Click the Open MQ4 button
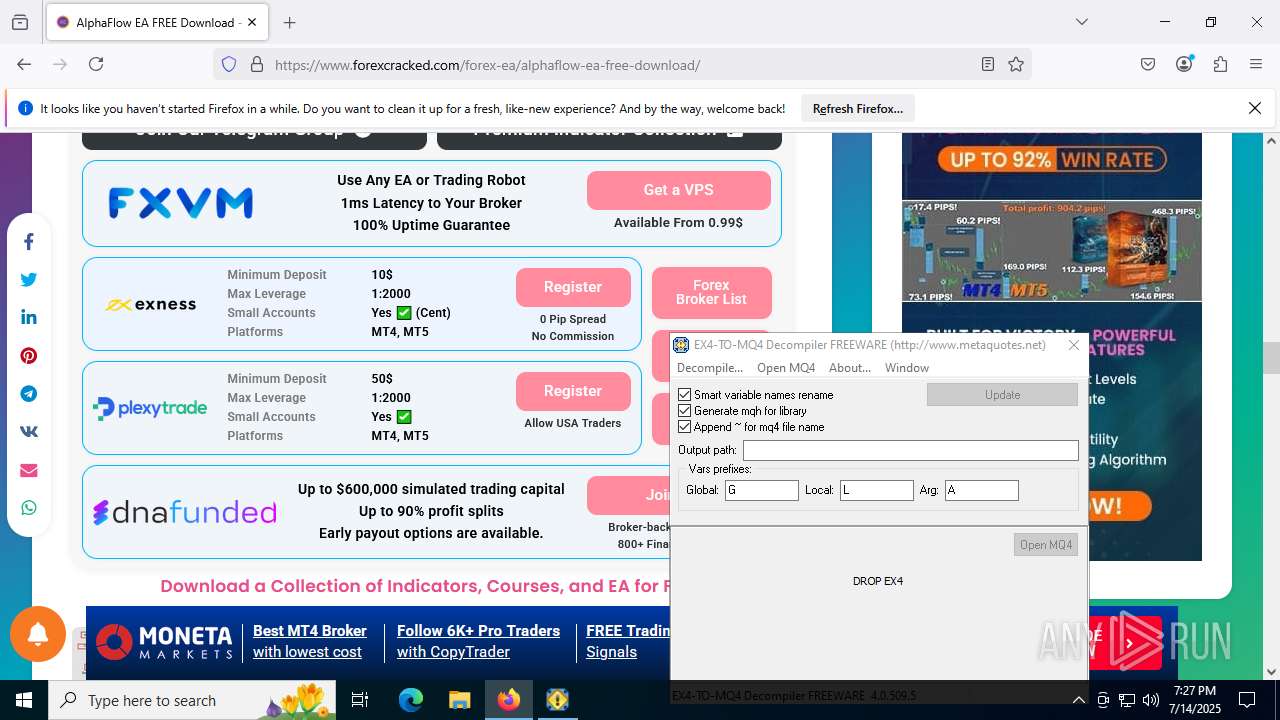The height and width of the screenshot is (720, 1280). [x=1046, y=545]
